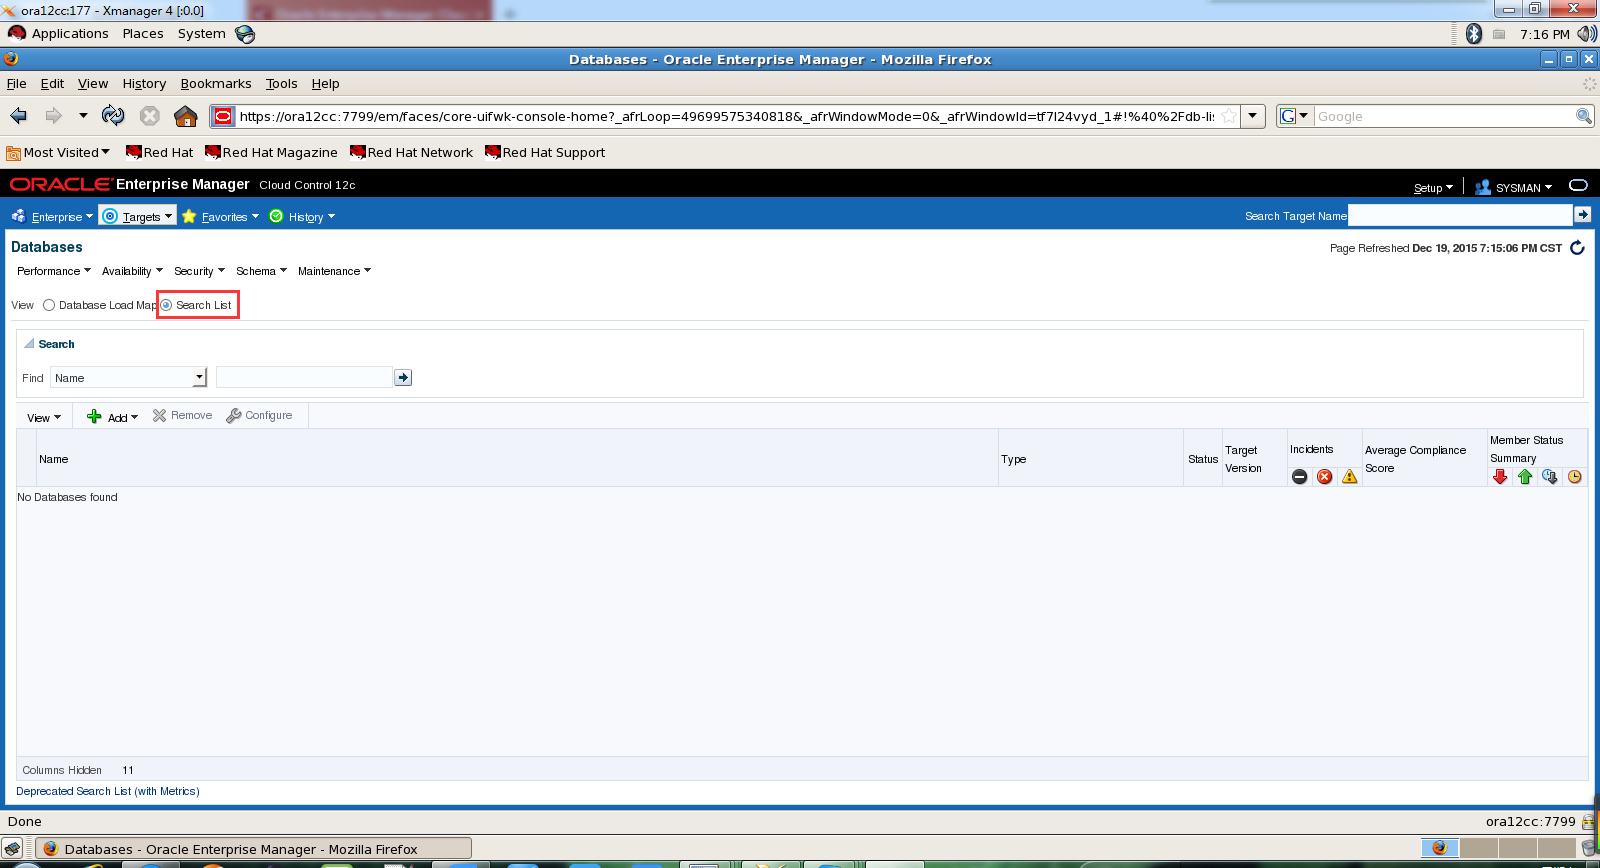Click the Search Target Name go arrow
Image resolution: width=1600 pixels, height=868 pixels.
(x=1582, y=214)
